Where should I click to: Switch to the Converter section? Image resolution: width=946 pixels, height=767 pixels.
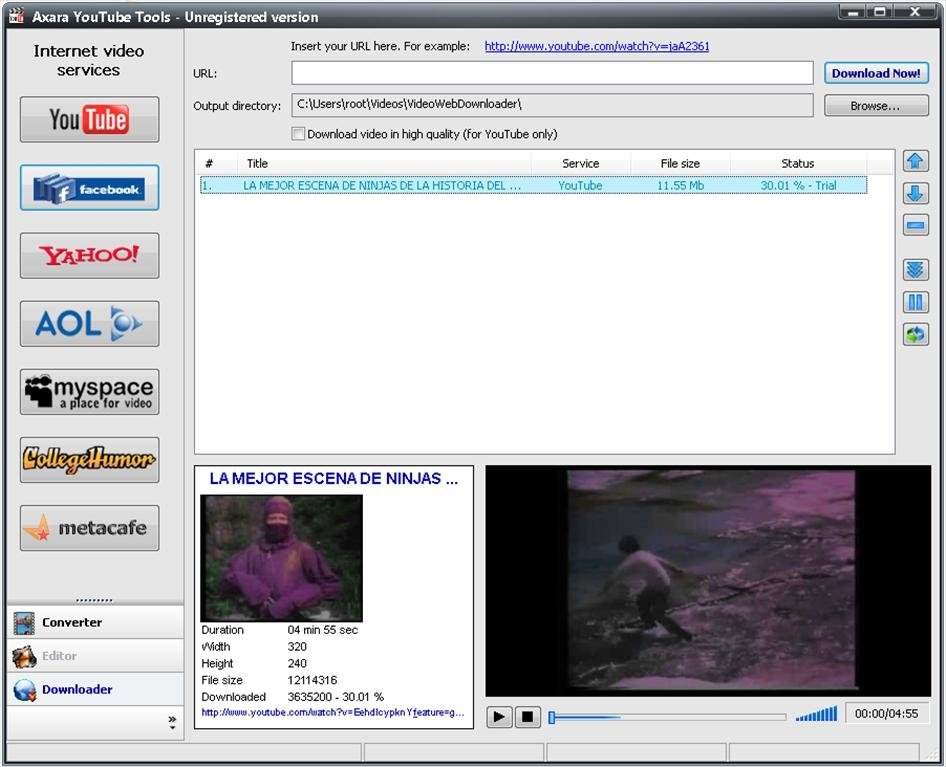click(x=95, y=623)
